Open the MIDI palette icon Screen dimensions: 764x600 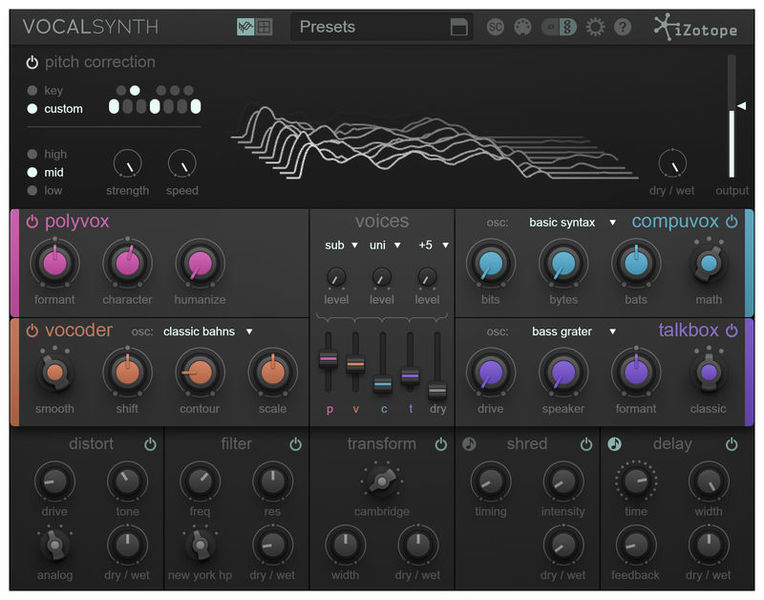[523, 27]
